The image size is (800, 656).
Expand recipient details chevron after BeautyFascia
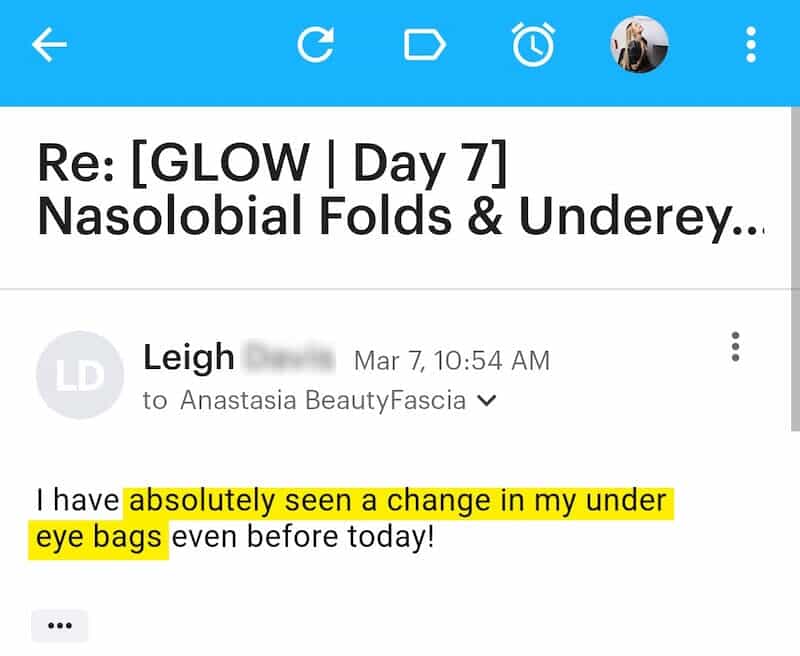(487, 401)
